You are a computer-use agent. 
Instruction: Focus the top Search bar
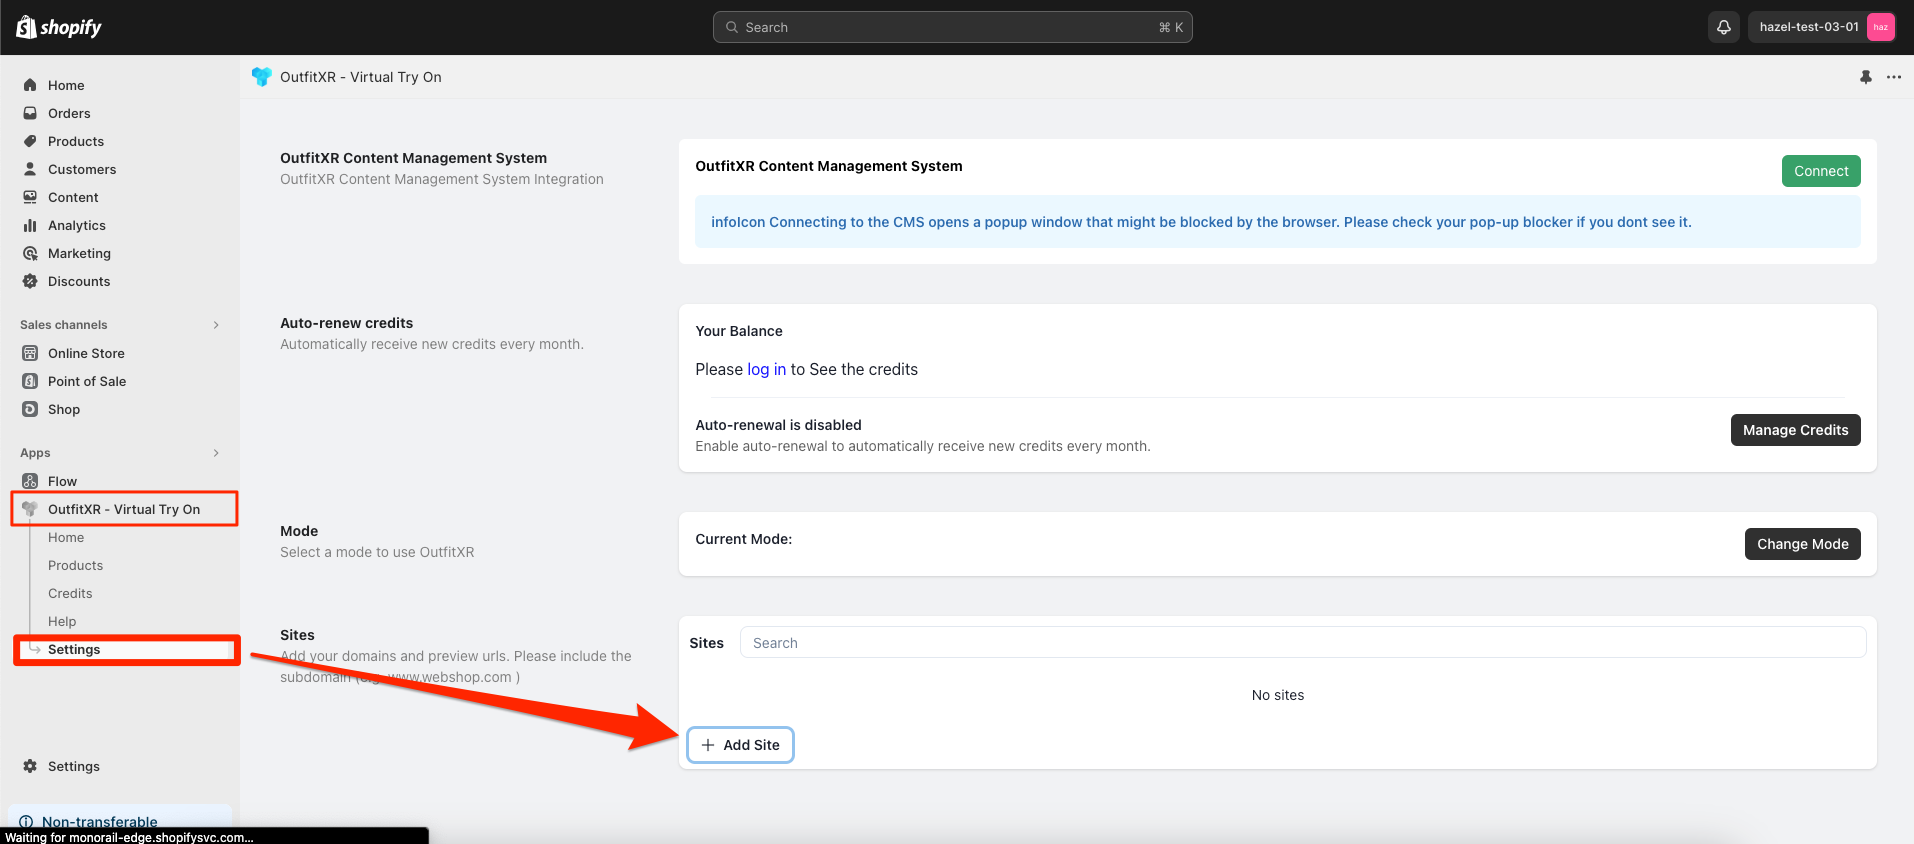[952, 27]
